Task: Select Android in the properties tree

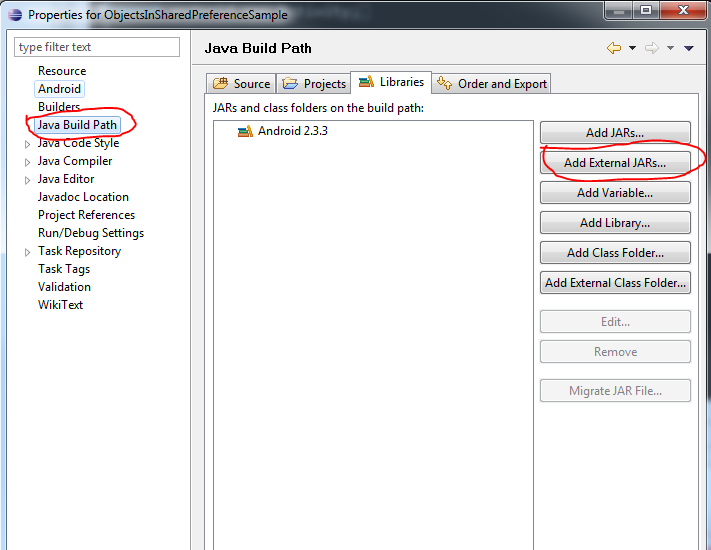Action: coord(59,89)
